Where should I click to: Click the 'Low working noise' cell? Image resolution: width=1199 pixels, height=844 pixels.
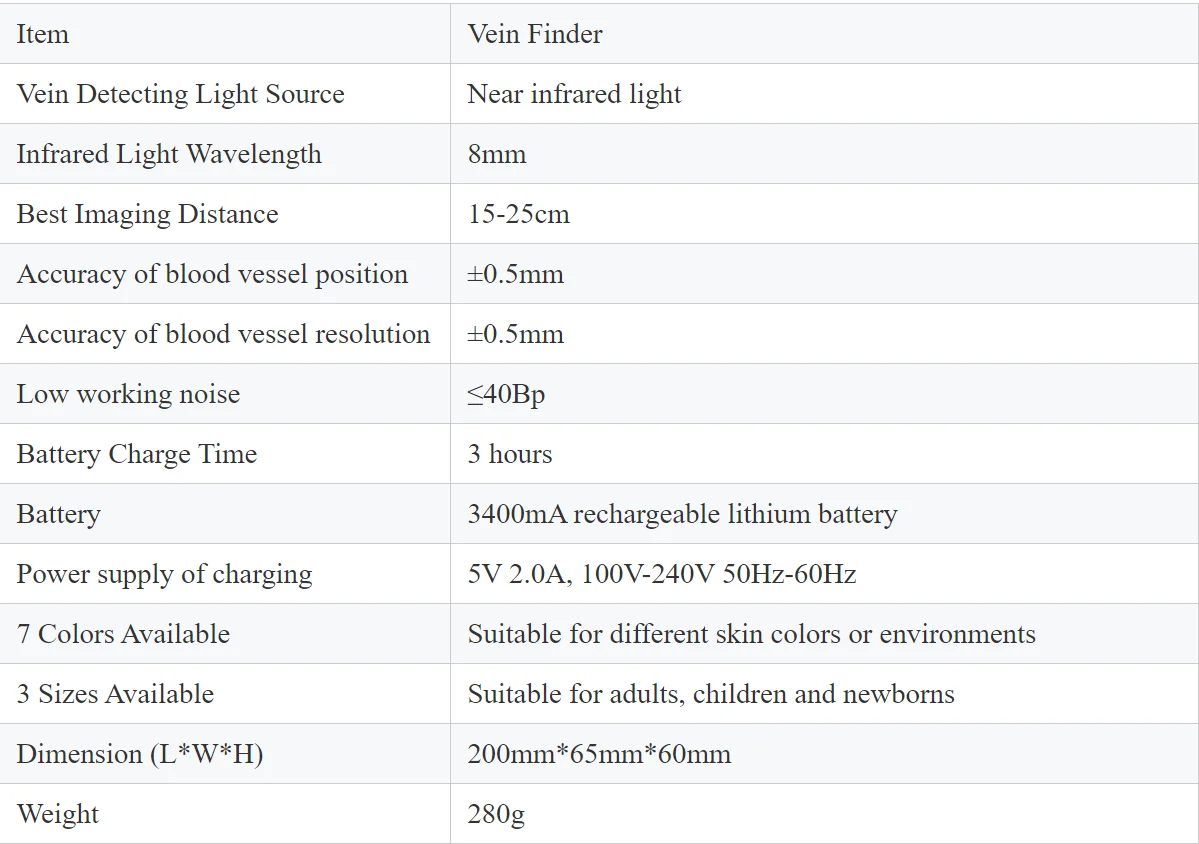pos(128,394)
